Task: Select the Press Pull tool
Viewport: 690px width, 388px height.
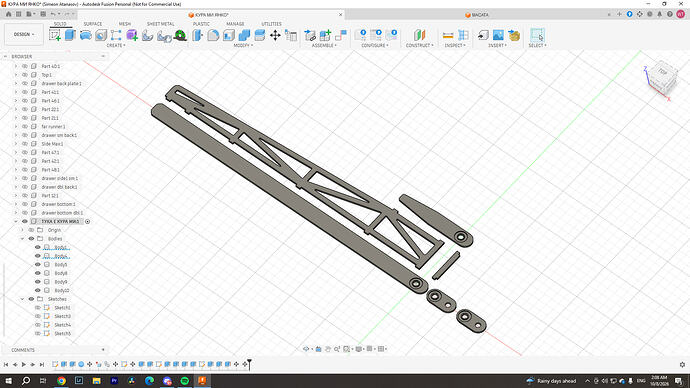Action: [198, 35]
